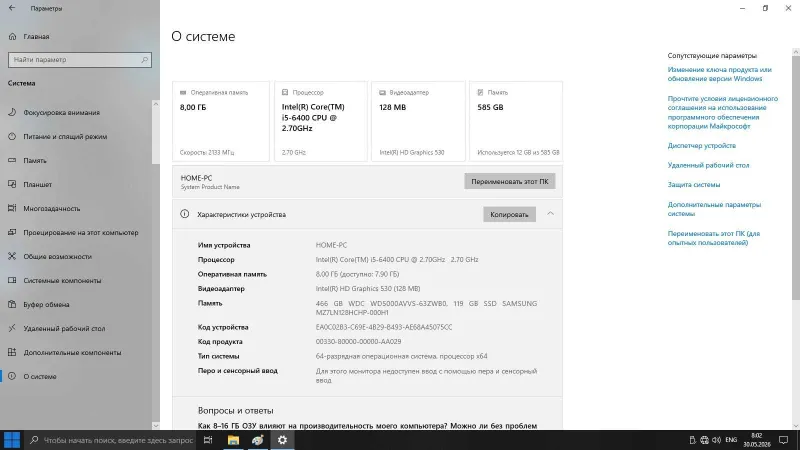Select the Память storage icon in the sidebar
The width and height of the screenshot is (800, 450).
coord(12,160)
